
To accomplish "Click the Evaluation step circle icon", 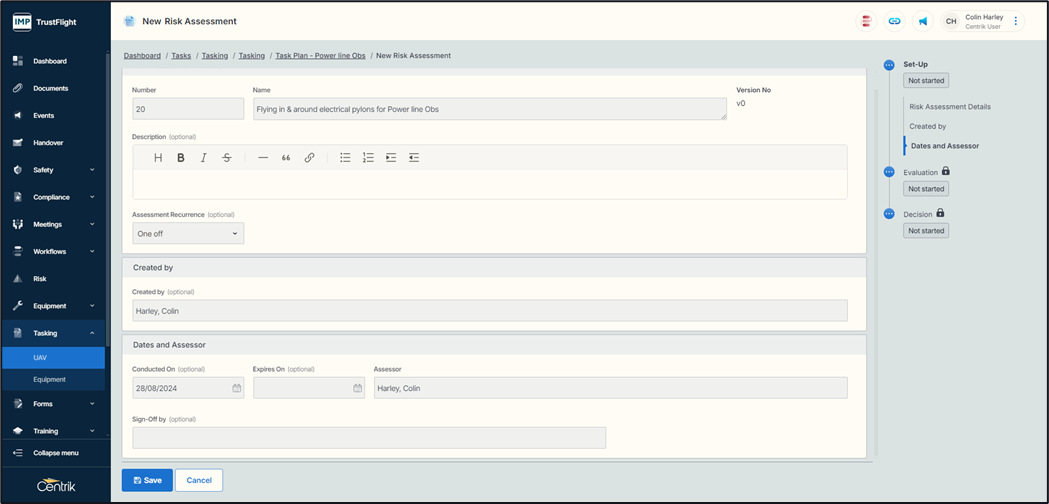I will [889, 172].
